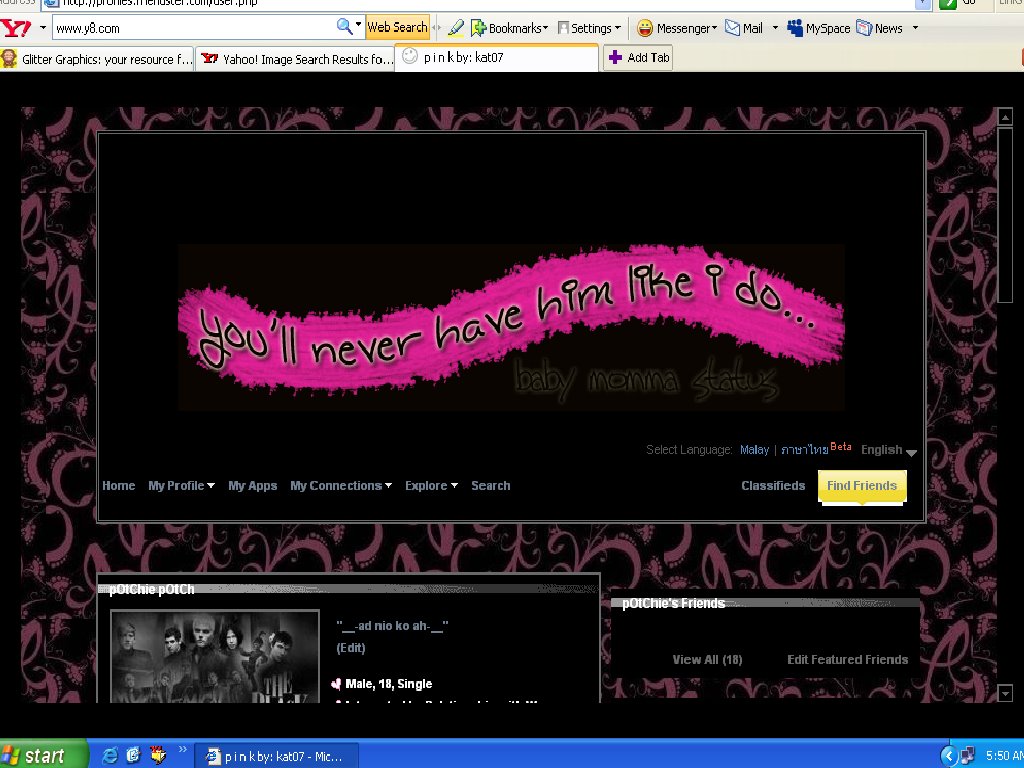1024x768 pixels.
Task: Click Search in the navigation bar
Action: (x=491, y=486)
